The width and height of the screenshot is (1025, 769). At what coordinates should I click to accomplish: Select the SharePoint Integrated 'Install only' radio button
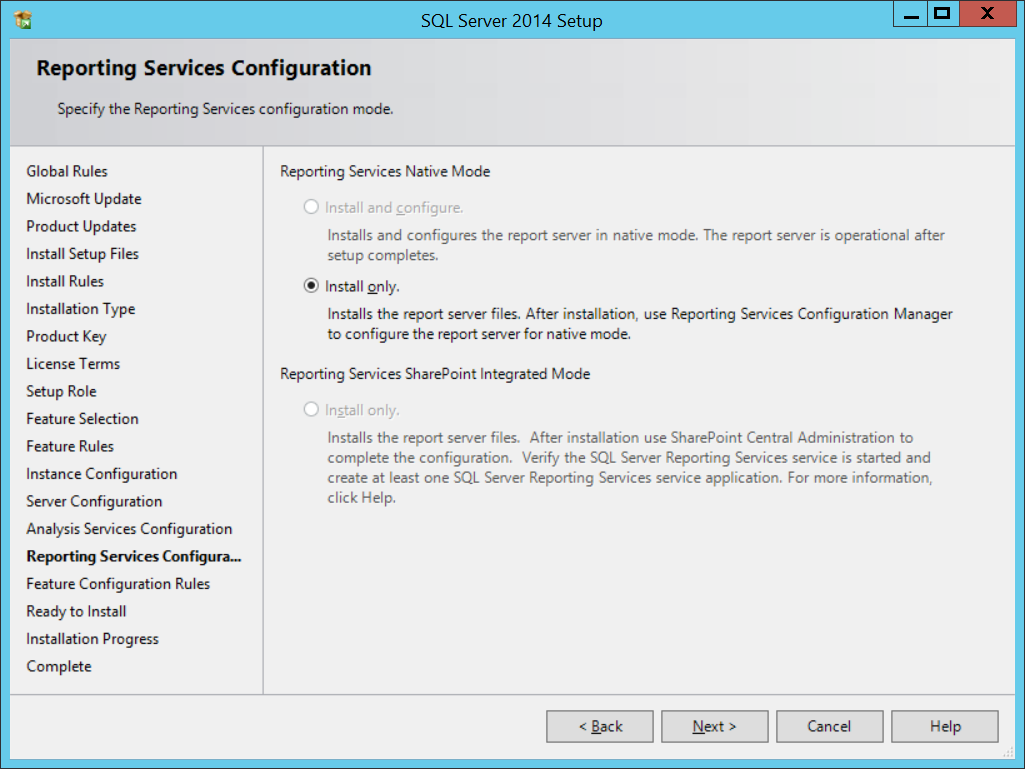[x=311, y=410]
